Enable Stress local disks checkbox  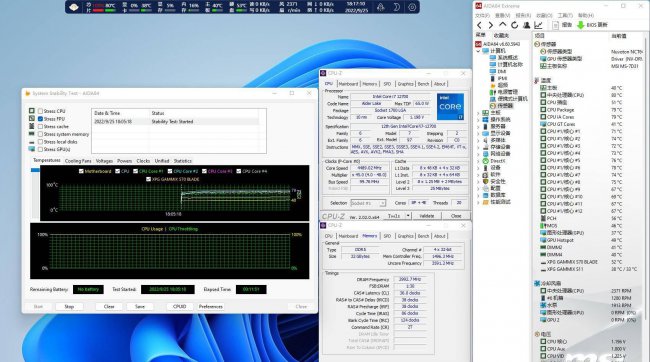(40, 142)
